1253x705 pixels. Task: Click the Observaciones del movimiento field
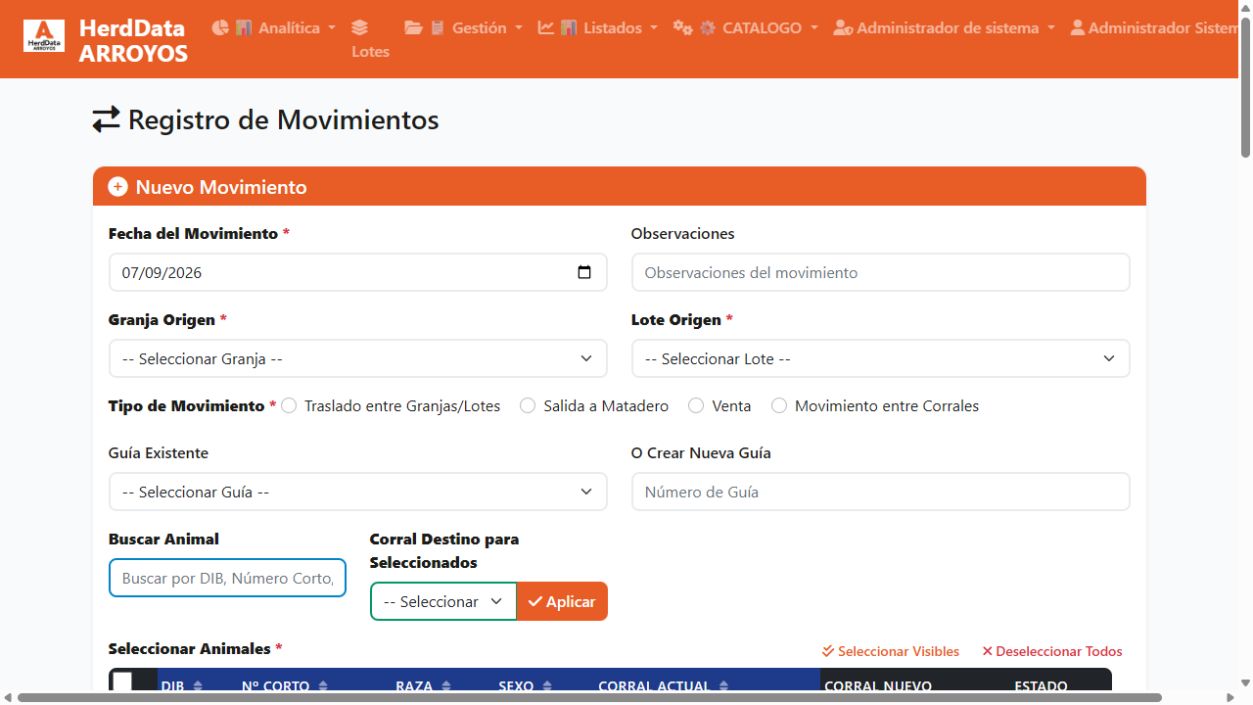881,272
